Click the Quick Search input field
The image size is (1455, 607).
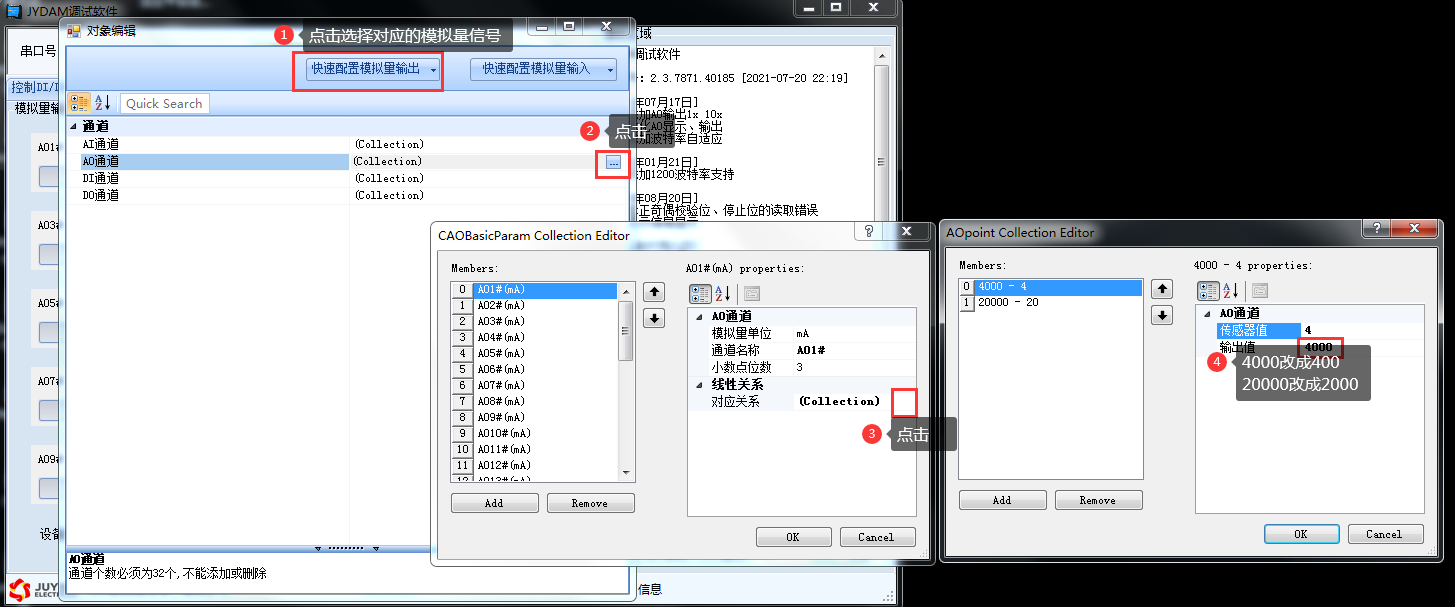click(x=165, y=103)
